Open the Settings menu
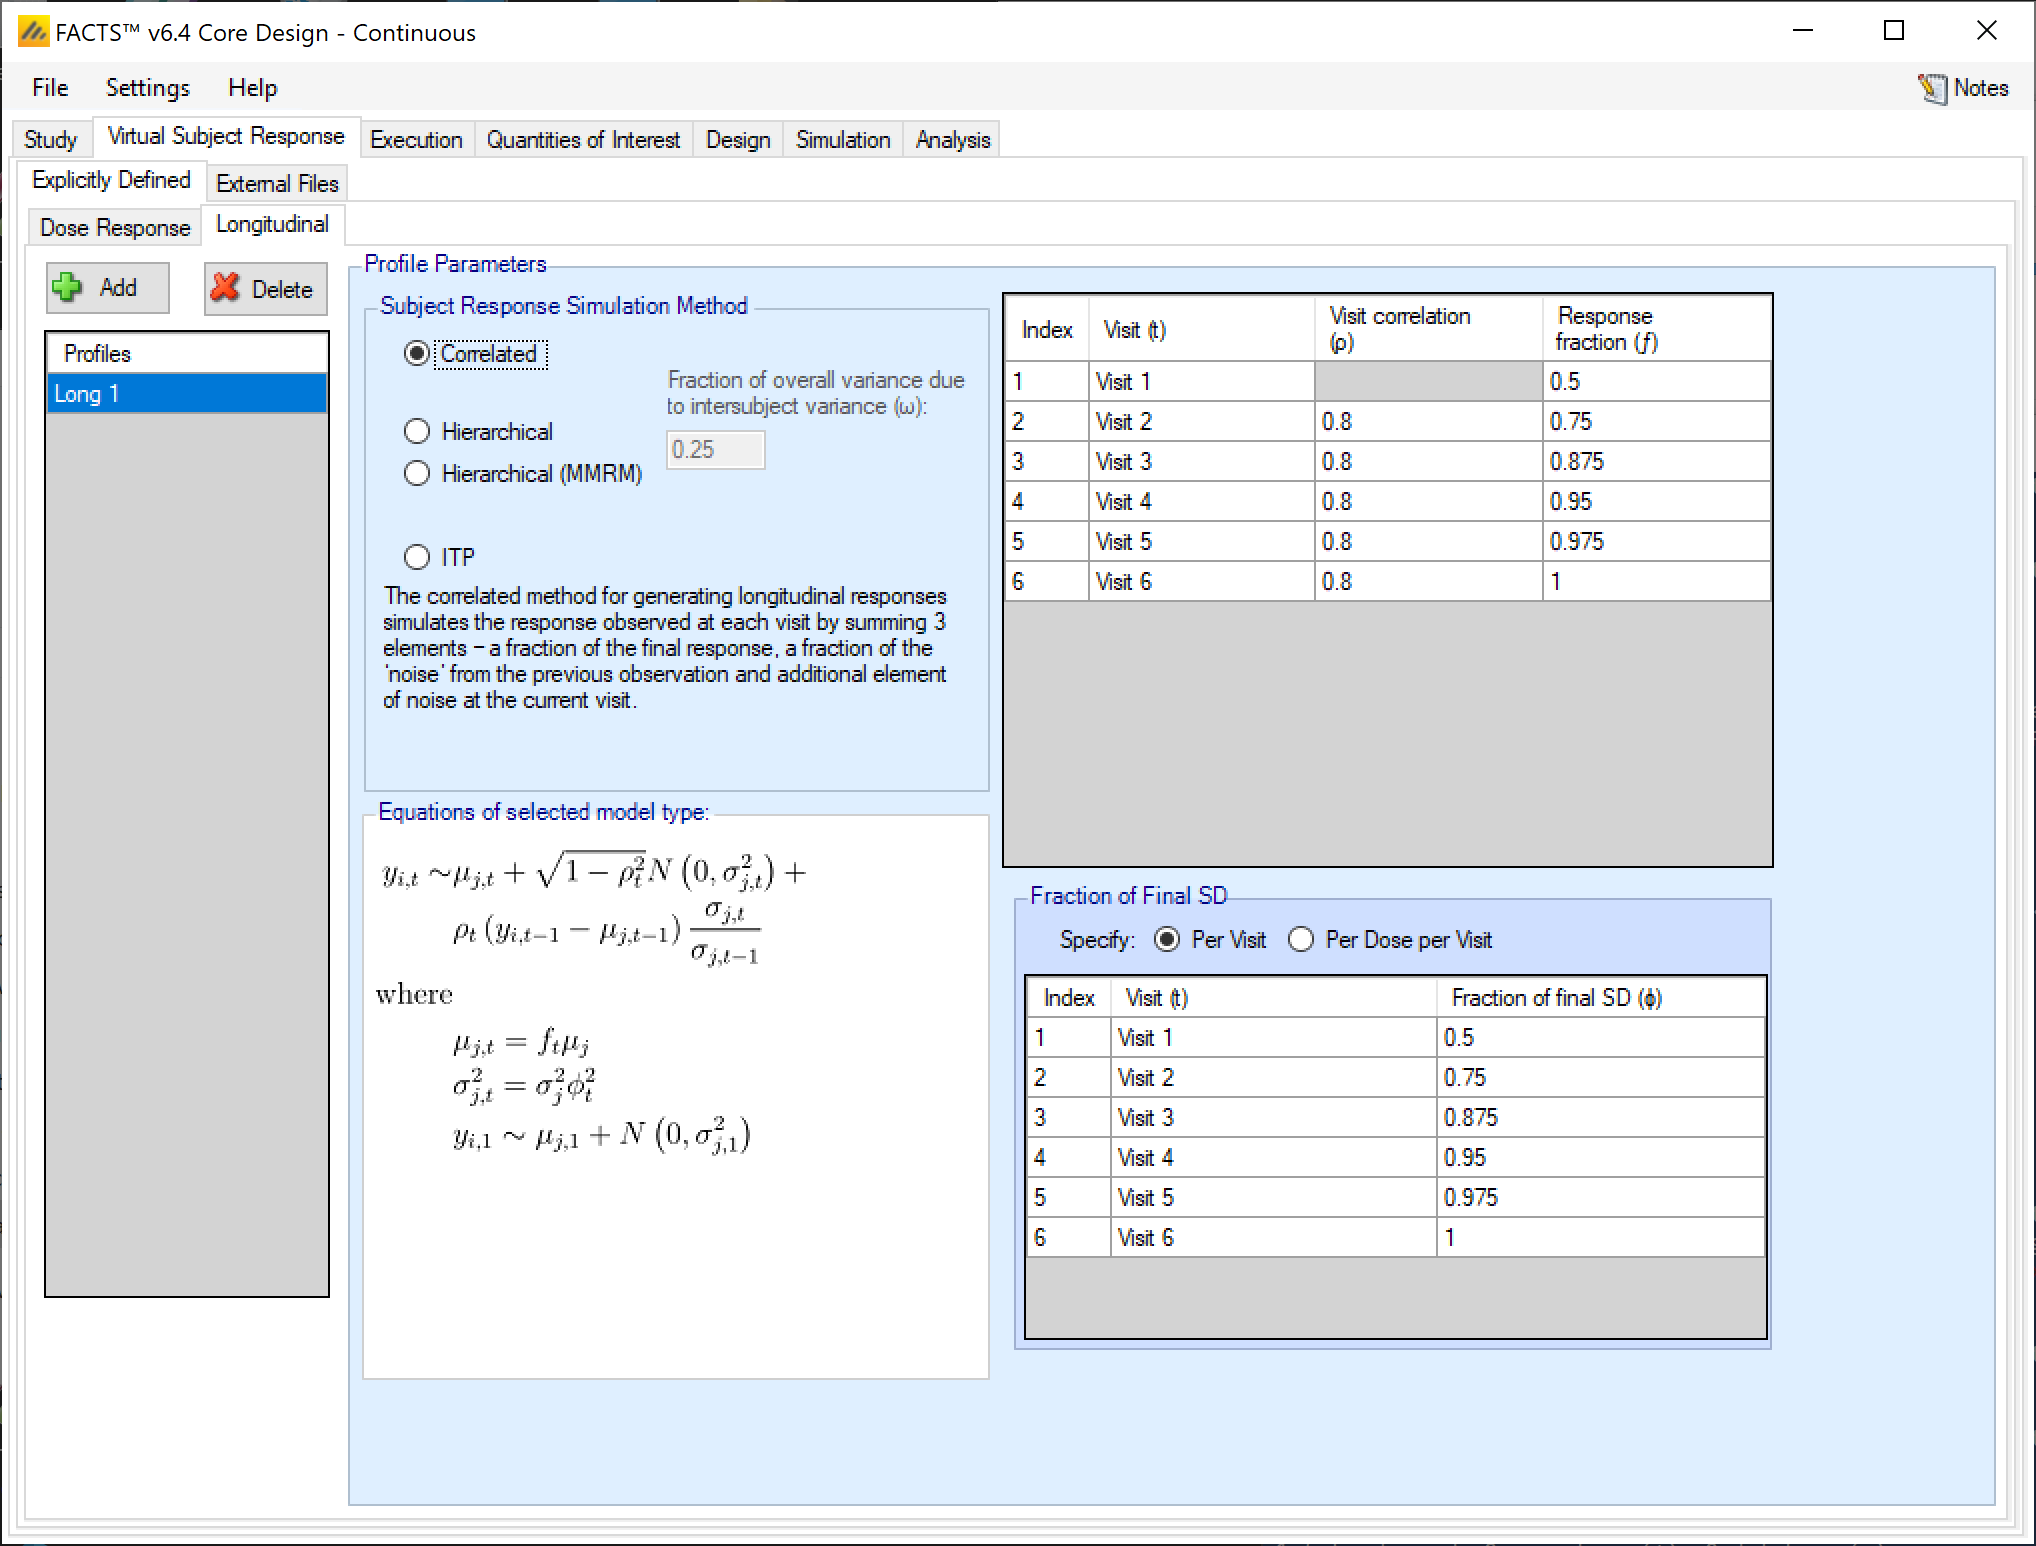The image size is (2036, 1546). click(147, 88)
